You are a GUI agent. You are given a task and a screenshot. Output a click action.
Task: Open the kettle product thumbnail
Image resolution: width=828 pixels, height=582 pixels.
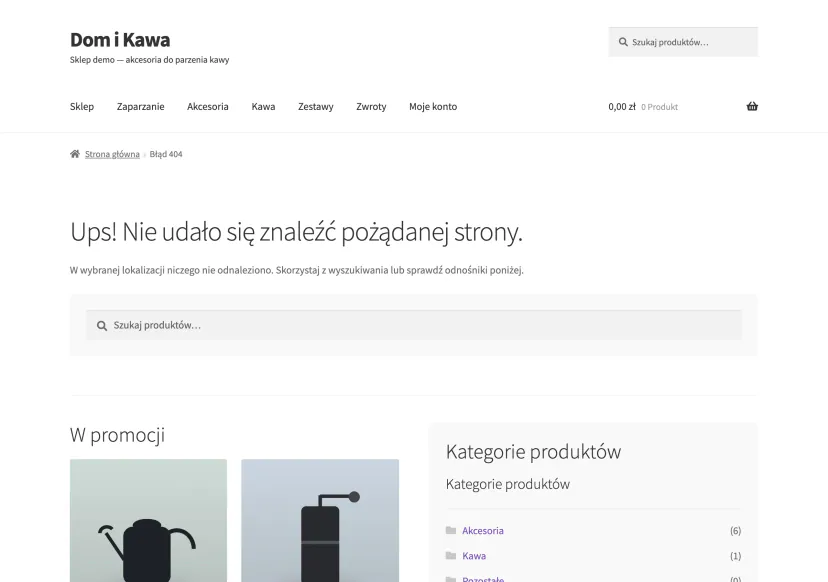click(x=148, y=520)
